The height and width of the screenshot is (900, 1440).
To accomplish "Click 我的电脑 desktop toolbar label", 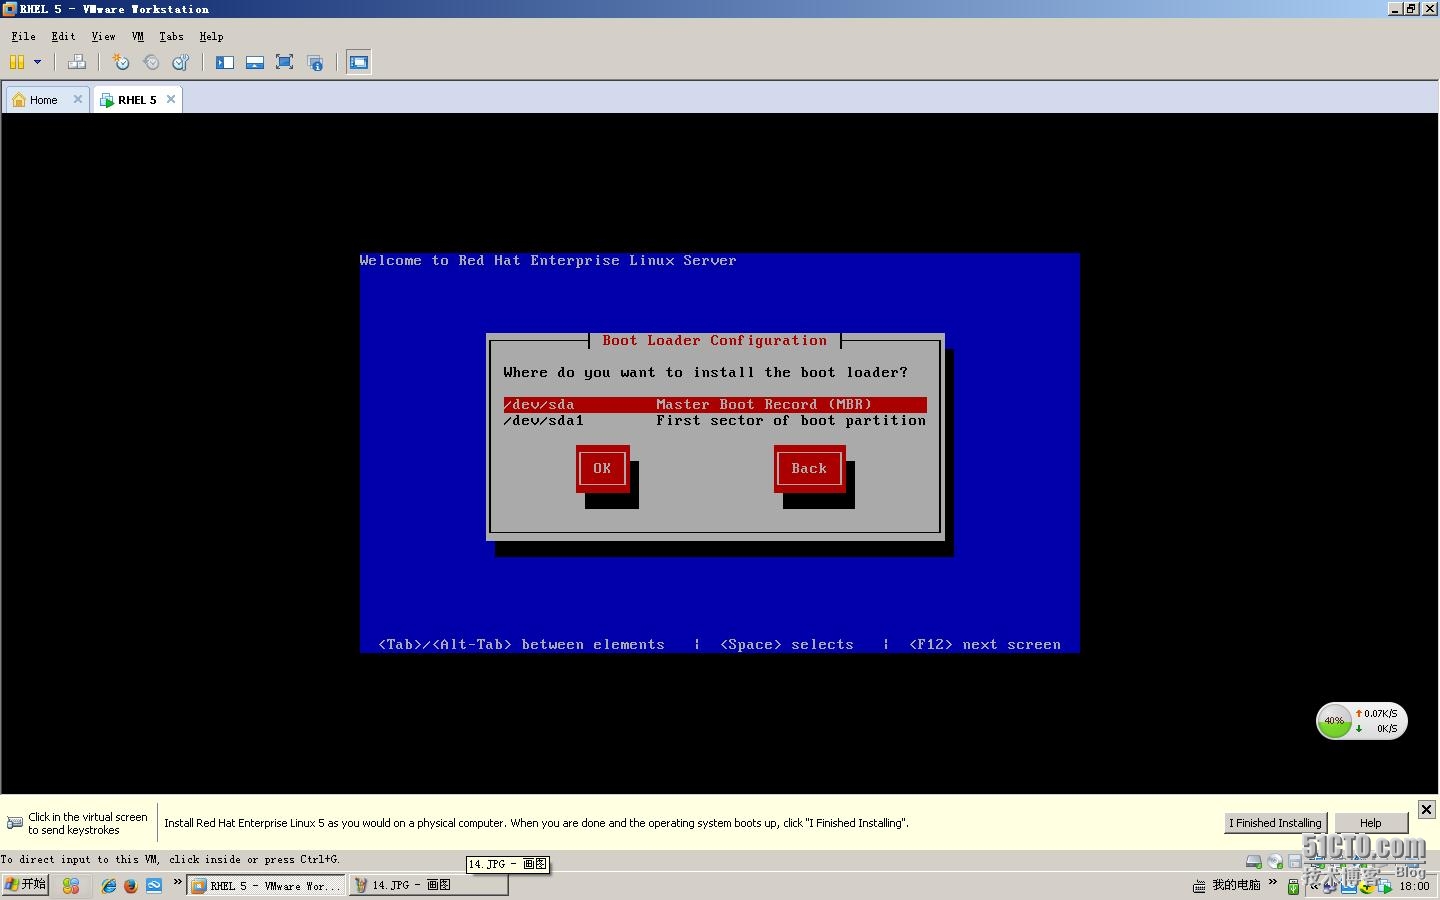I will (1236, 885).
